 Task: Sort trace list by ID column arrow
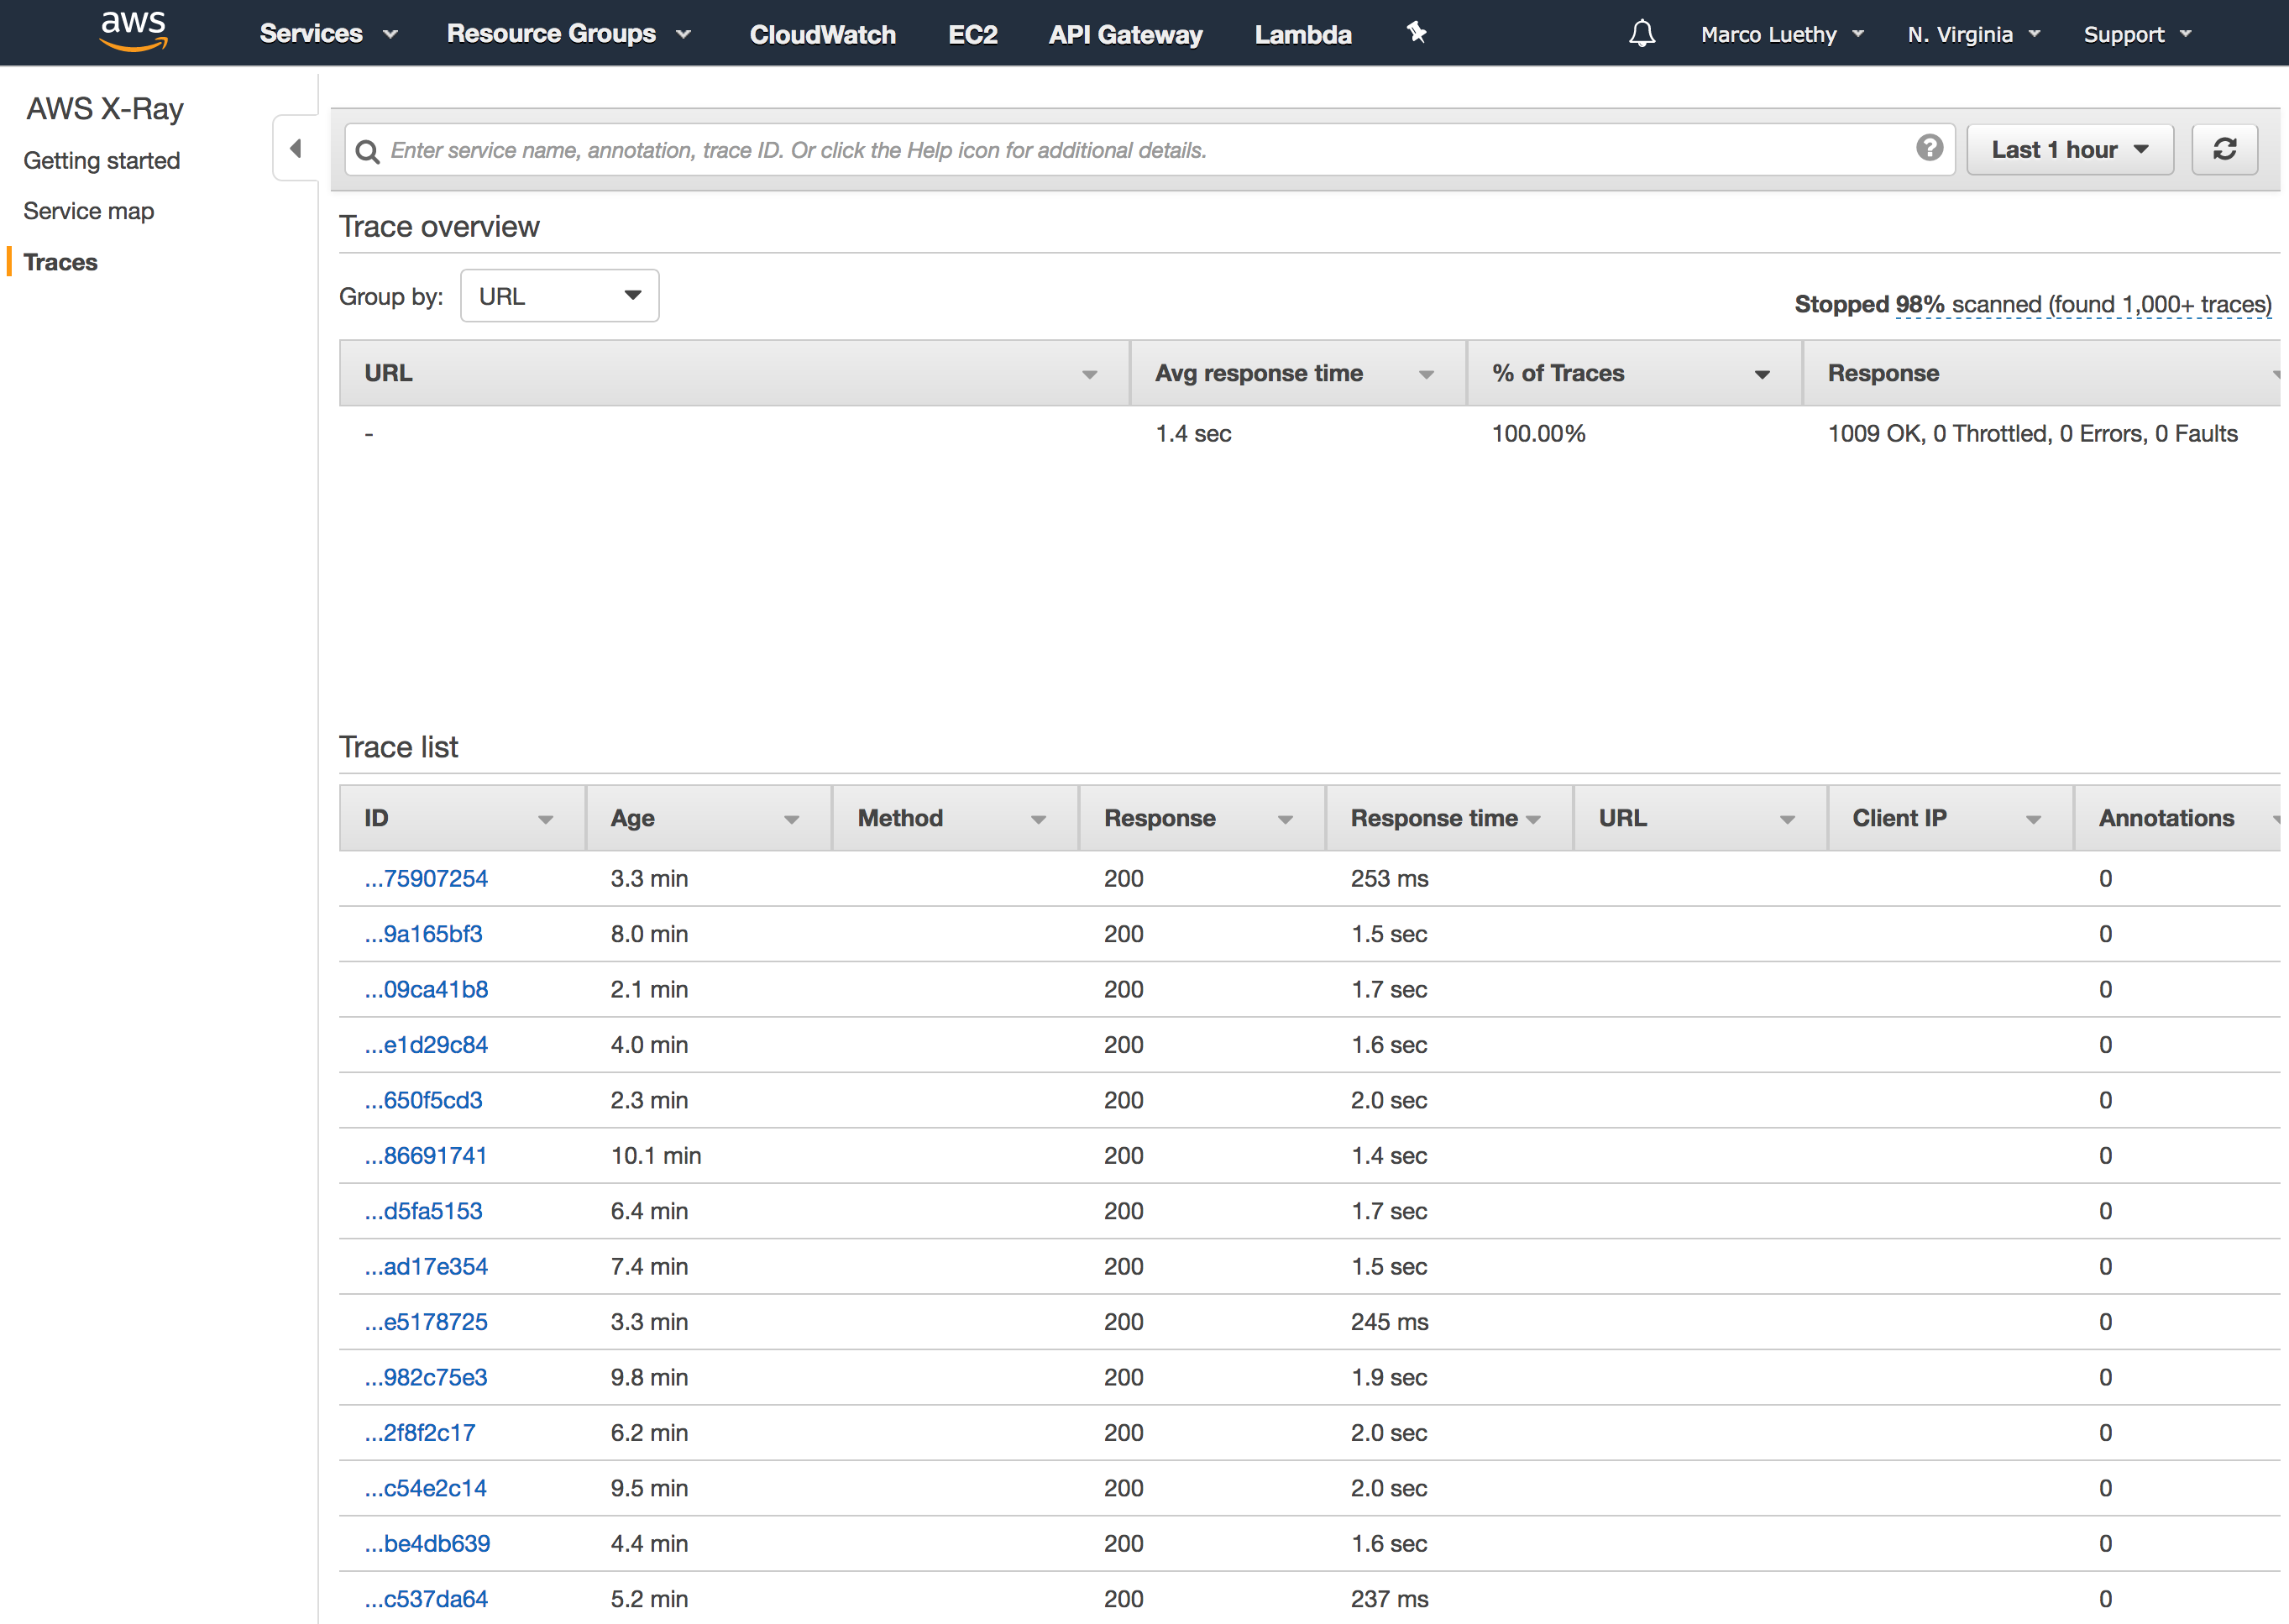click(x=545, y=820)
